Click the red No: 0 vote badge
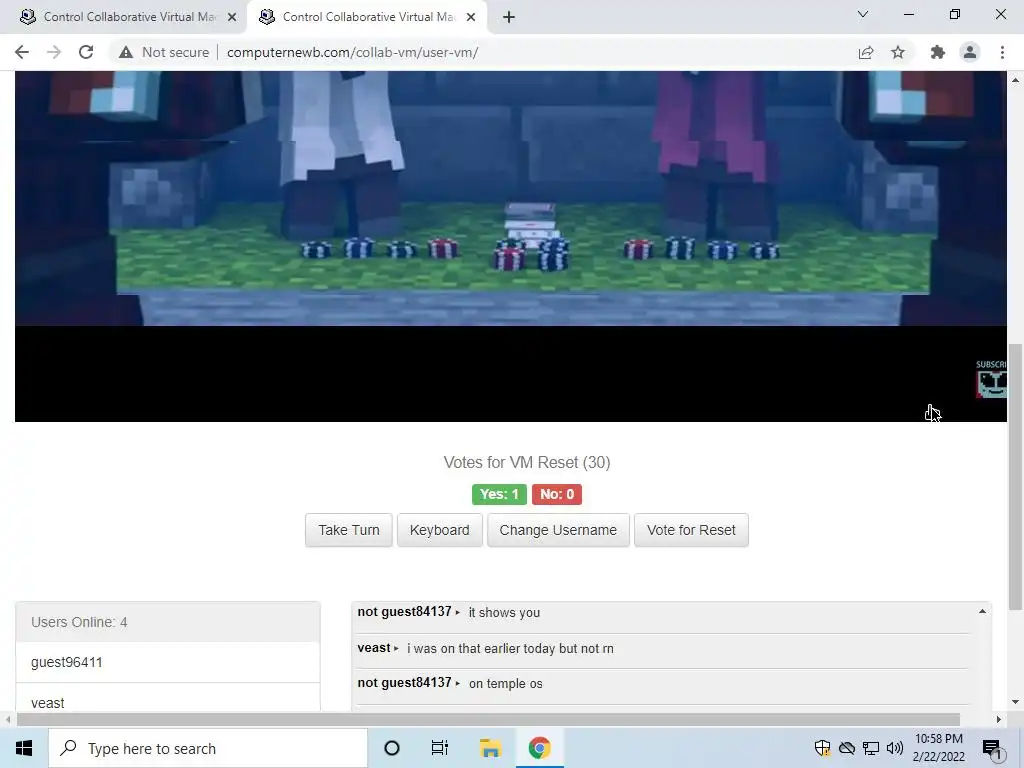 (556, 494)
